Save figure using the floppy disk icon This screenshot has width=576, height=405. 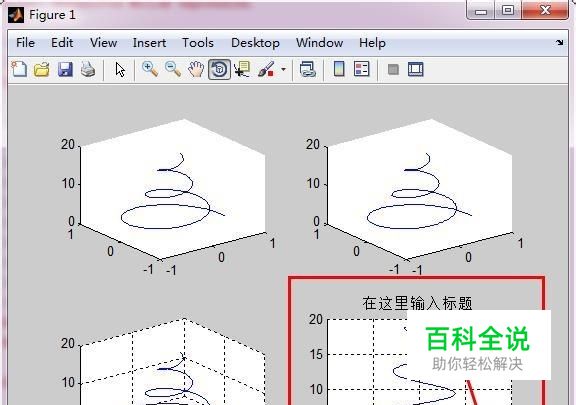(65, 69)
